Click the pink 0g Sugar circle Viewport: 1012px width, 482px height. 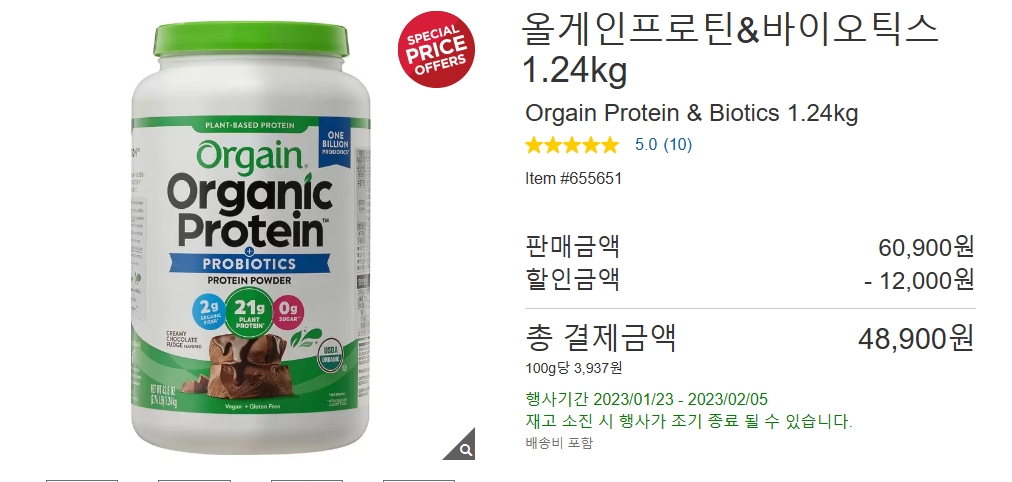coord(289,310)
